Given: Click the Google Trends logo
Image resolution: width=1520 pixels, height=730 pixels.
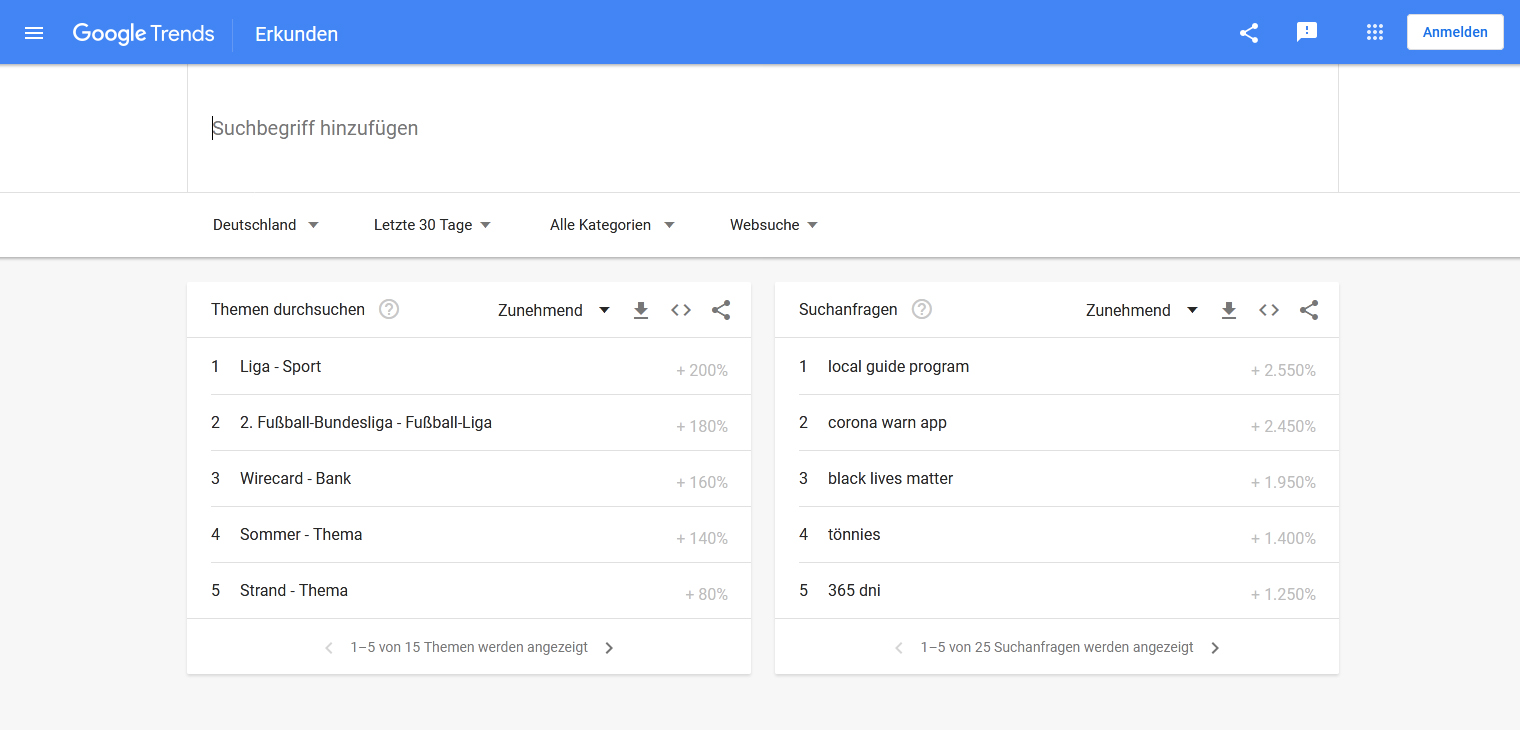Looking at the screenshot, I should (144, 33).
